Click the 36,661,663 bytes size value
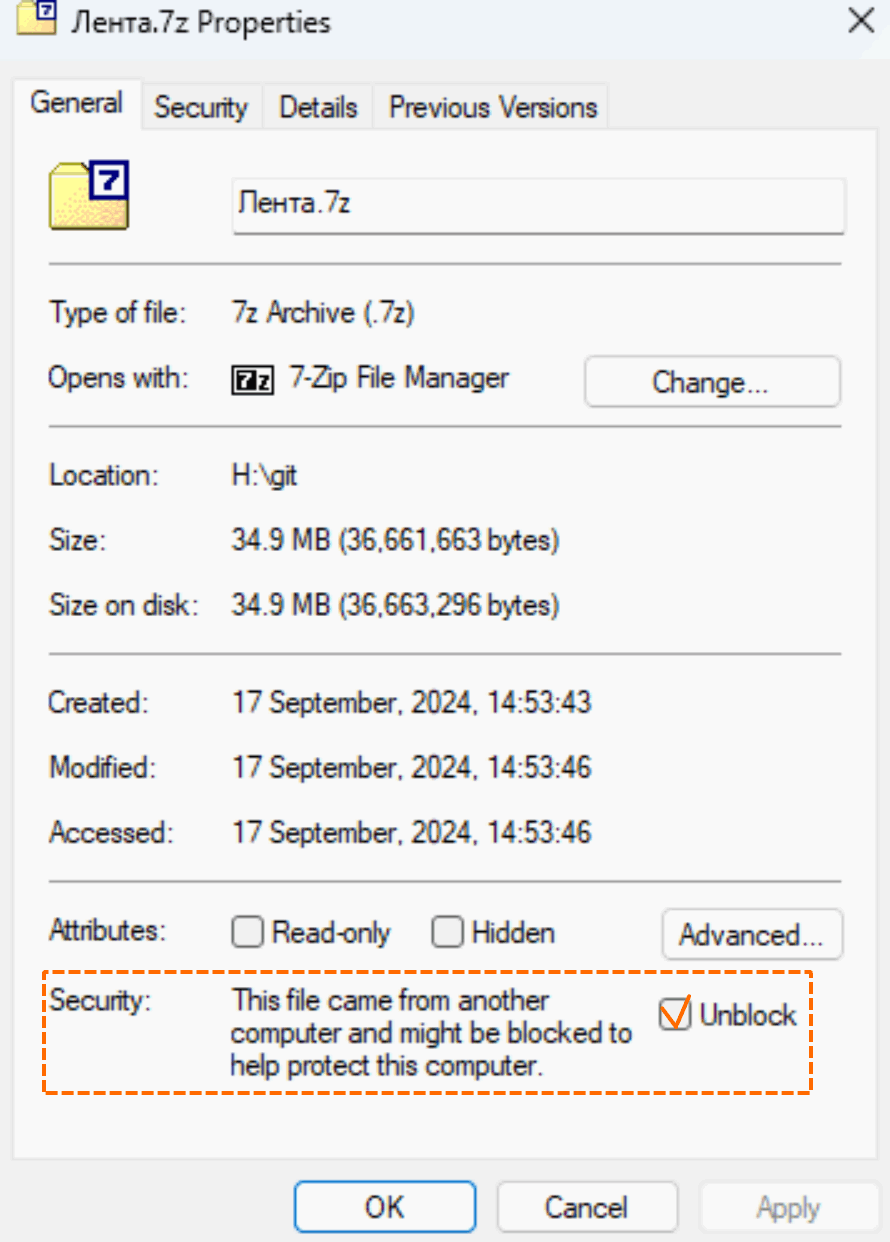Image resolution: width=890 pixels, height=1242 pixels. point(449,541)
